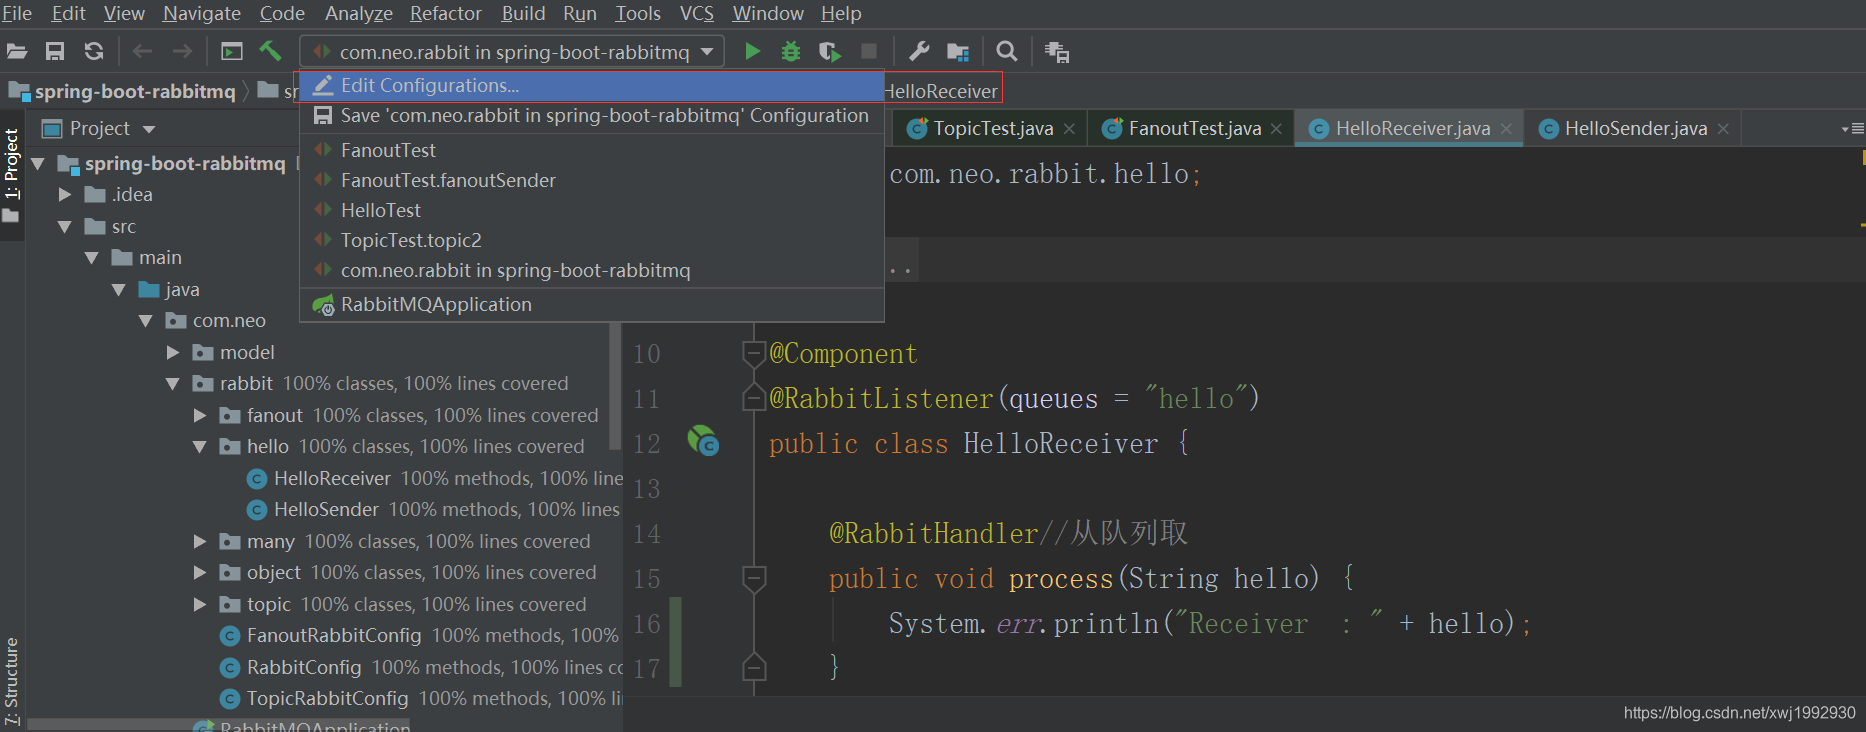Expand the fanout package
This screenshot has width=1866, height=732.
pyautogui.click(x=200, y=415)
